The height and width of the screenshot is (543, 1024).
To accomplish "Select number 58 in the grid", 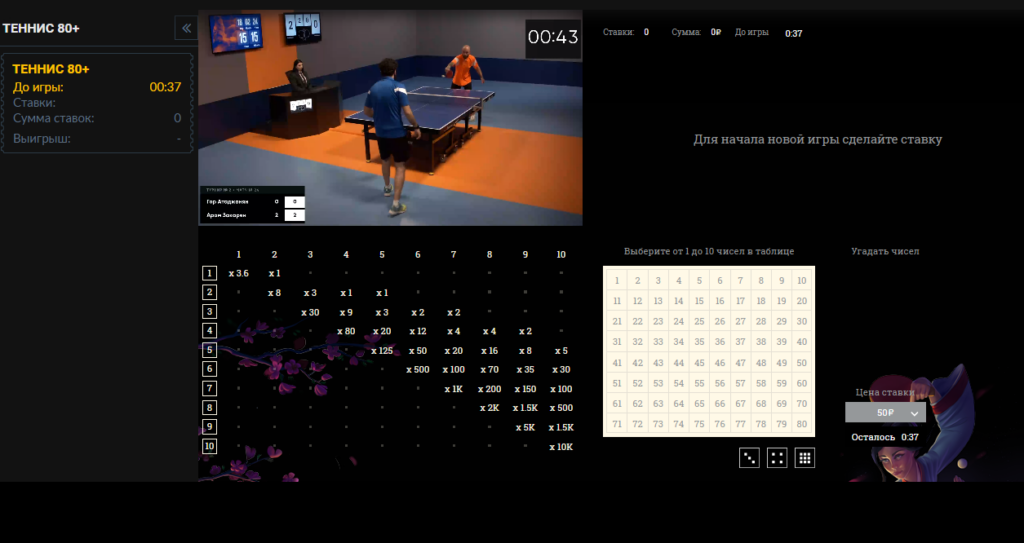I will coord(761,384).
